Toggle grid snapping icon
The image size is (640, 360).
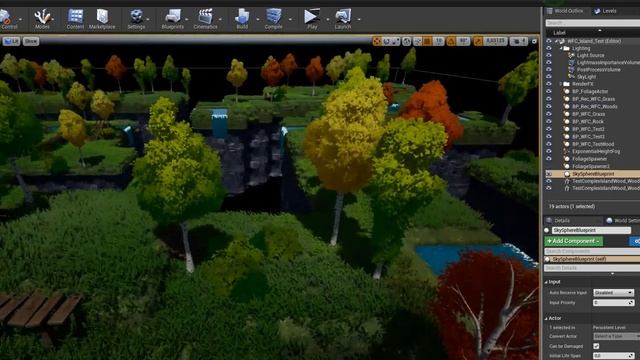tap(427, 41)
